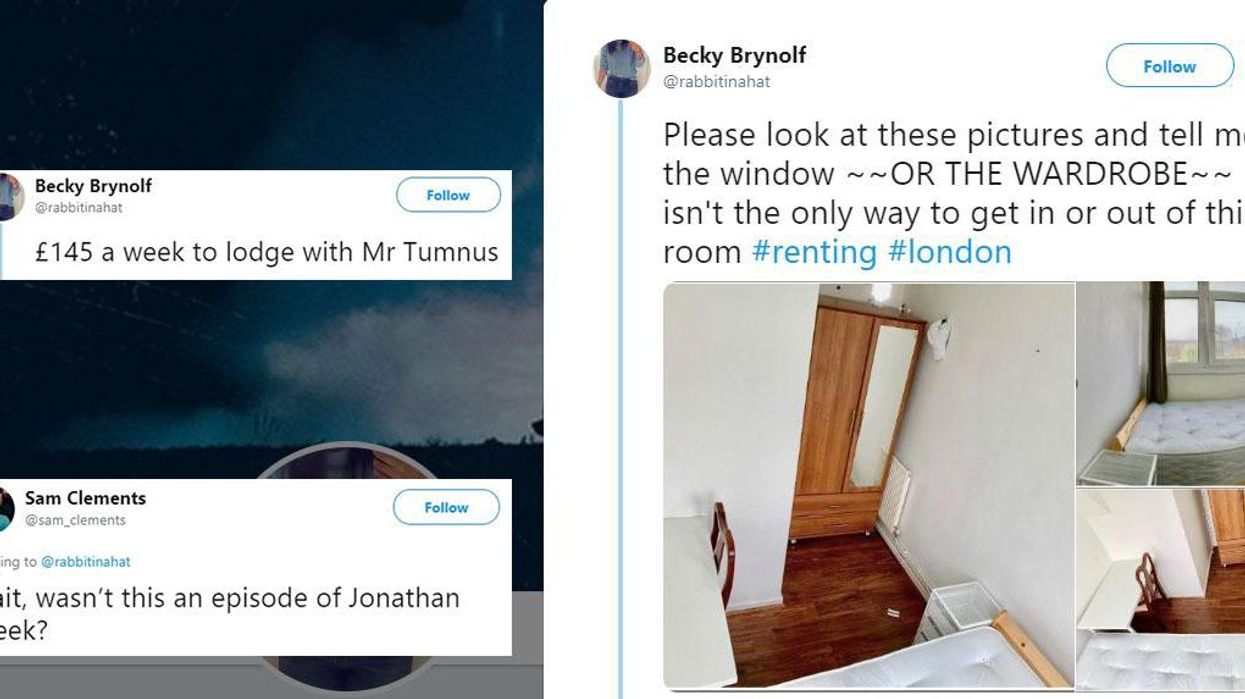Image resolution: width=1245 pixels, height=699 pixels.
Task: Click the small Becky Brynolf avatar at left
Action: pos(10,196)
